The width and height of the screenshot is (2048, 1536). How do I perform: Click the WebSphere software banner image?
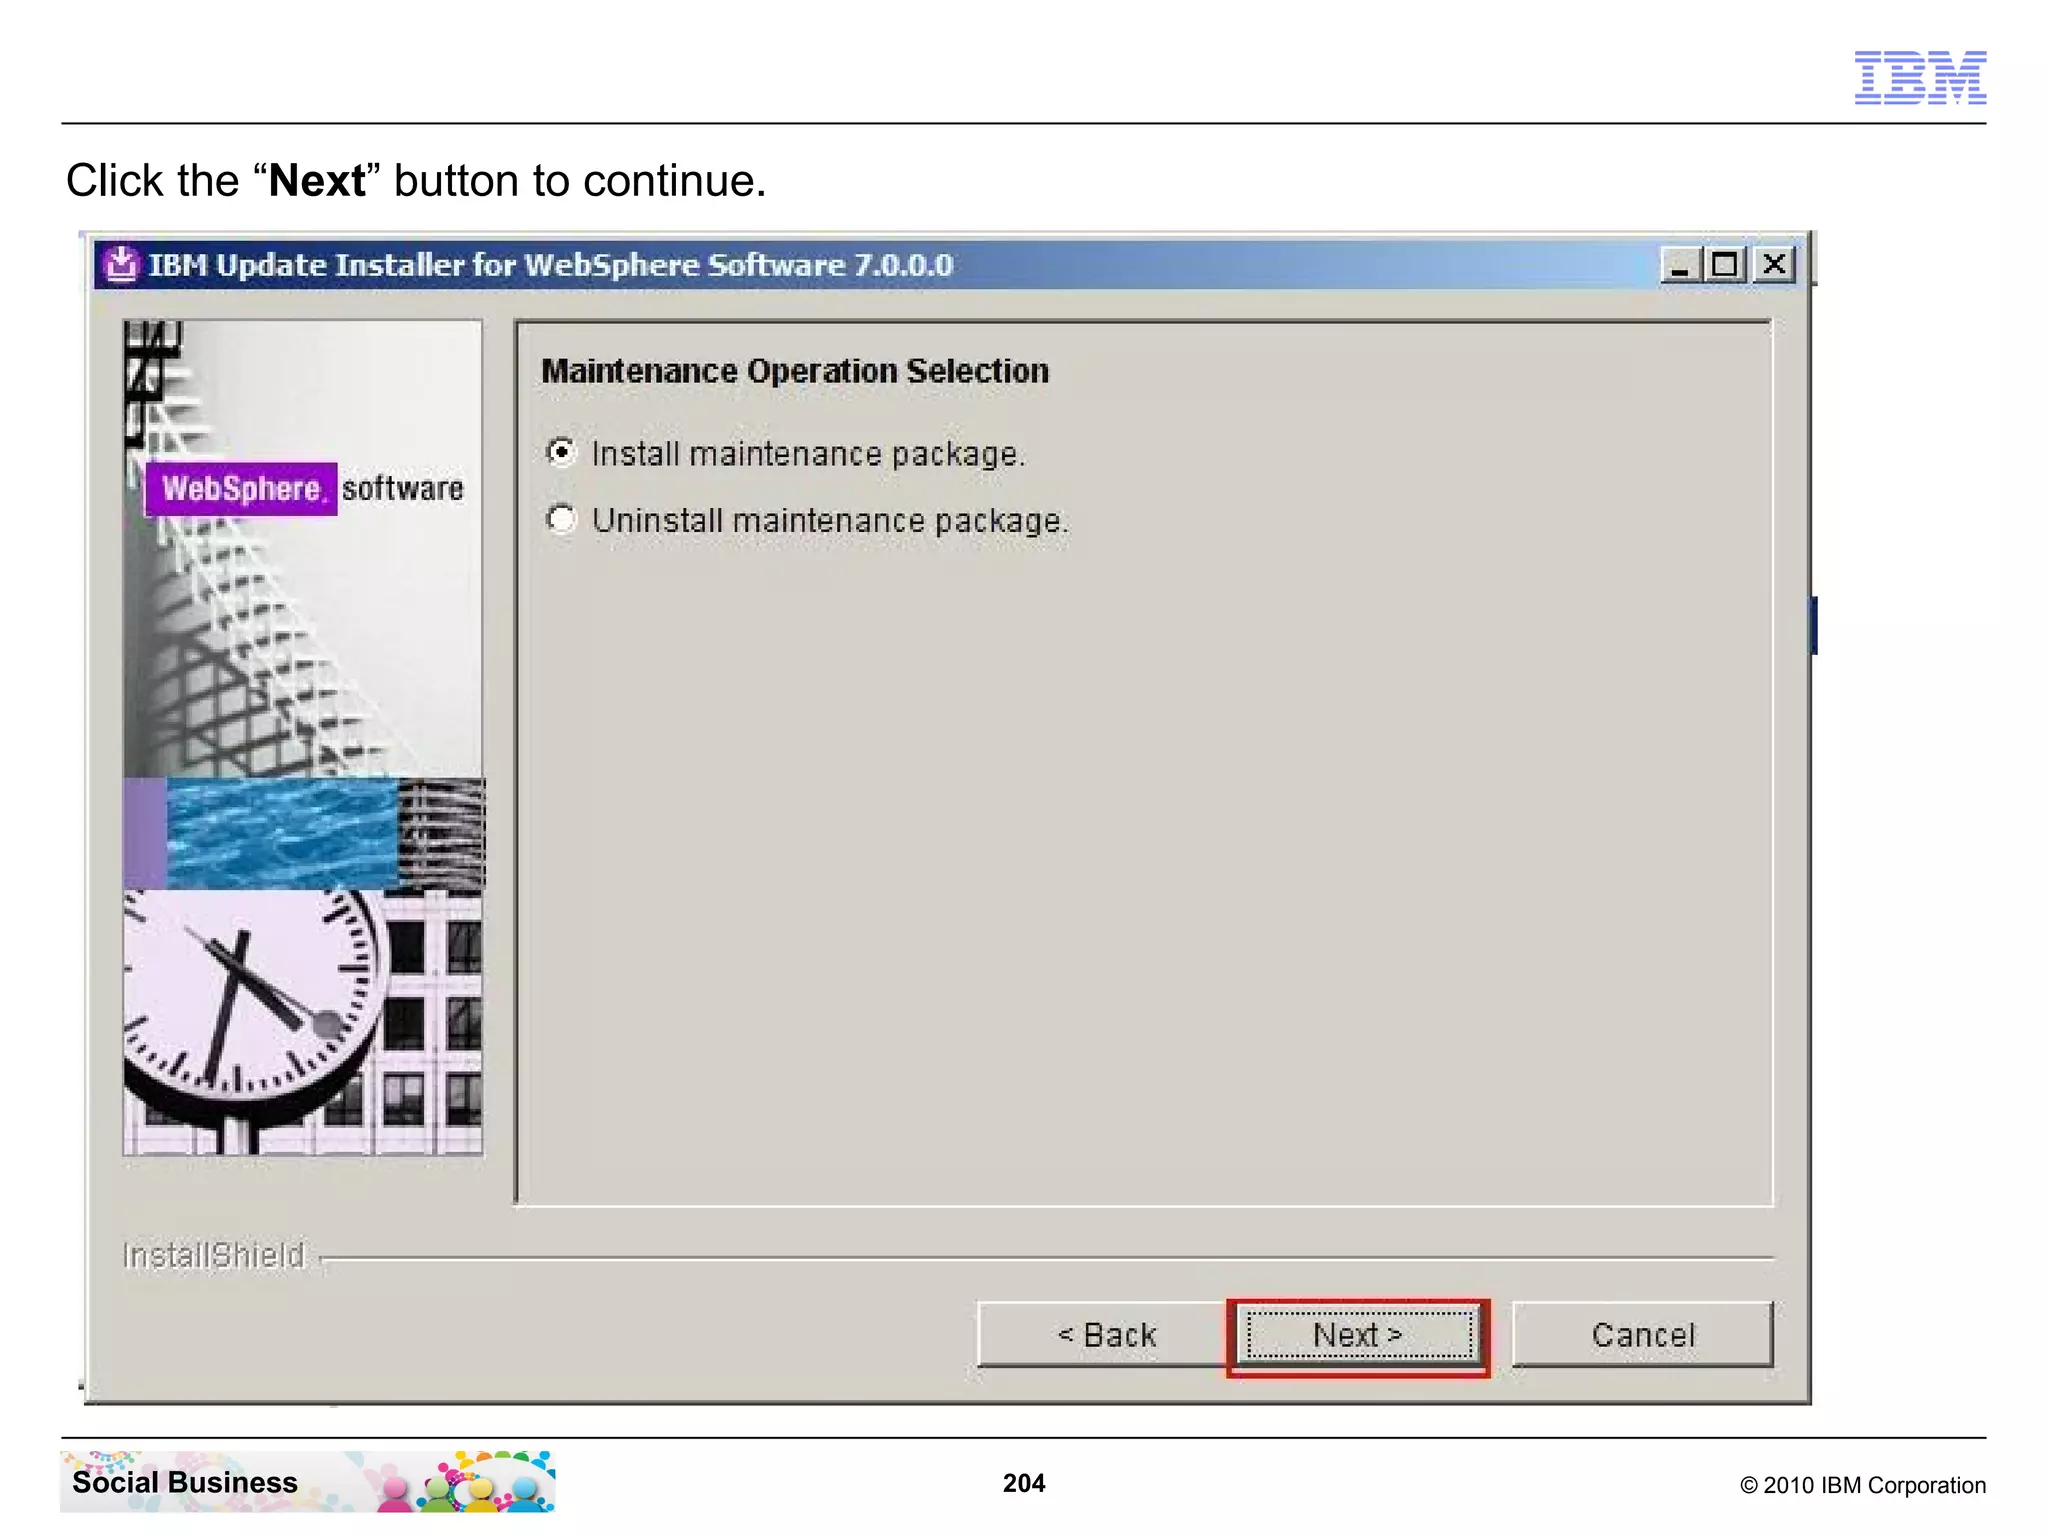303,738
